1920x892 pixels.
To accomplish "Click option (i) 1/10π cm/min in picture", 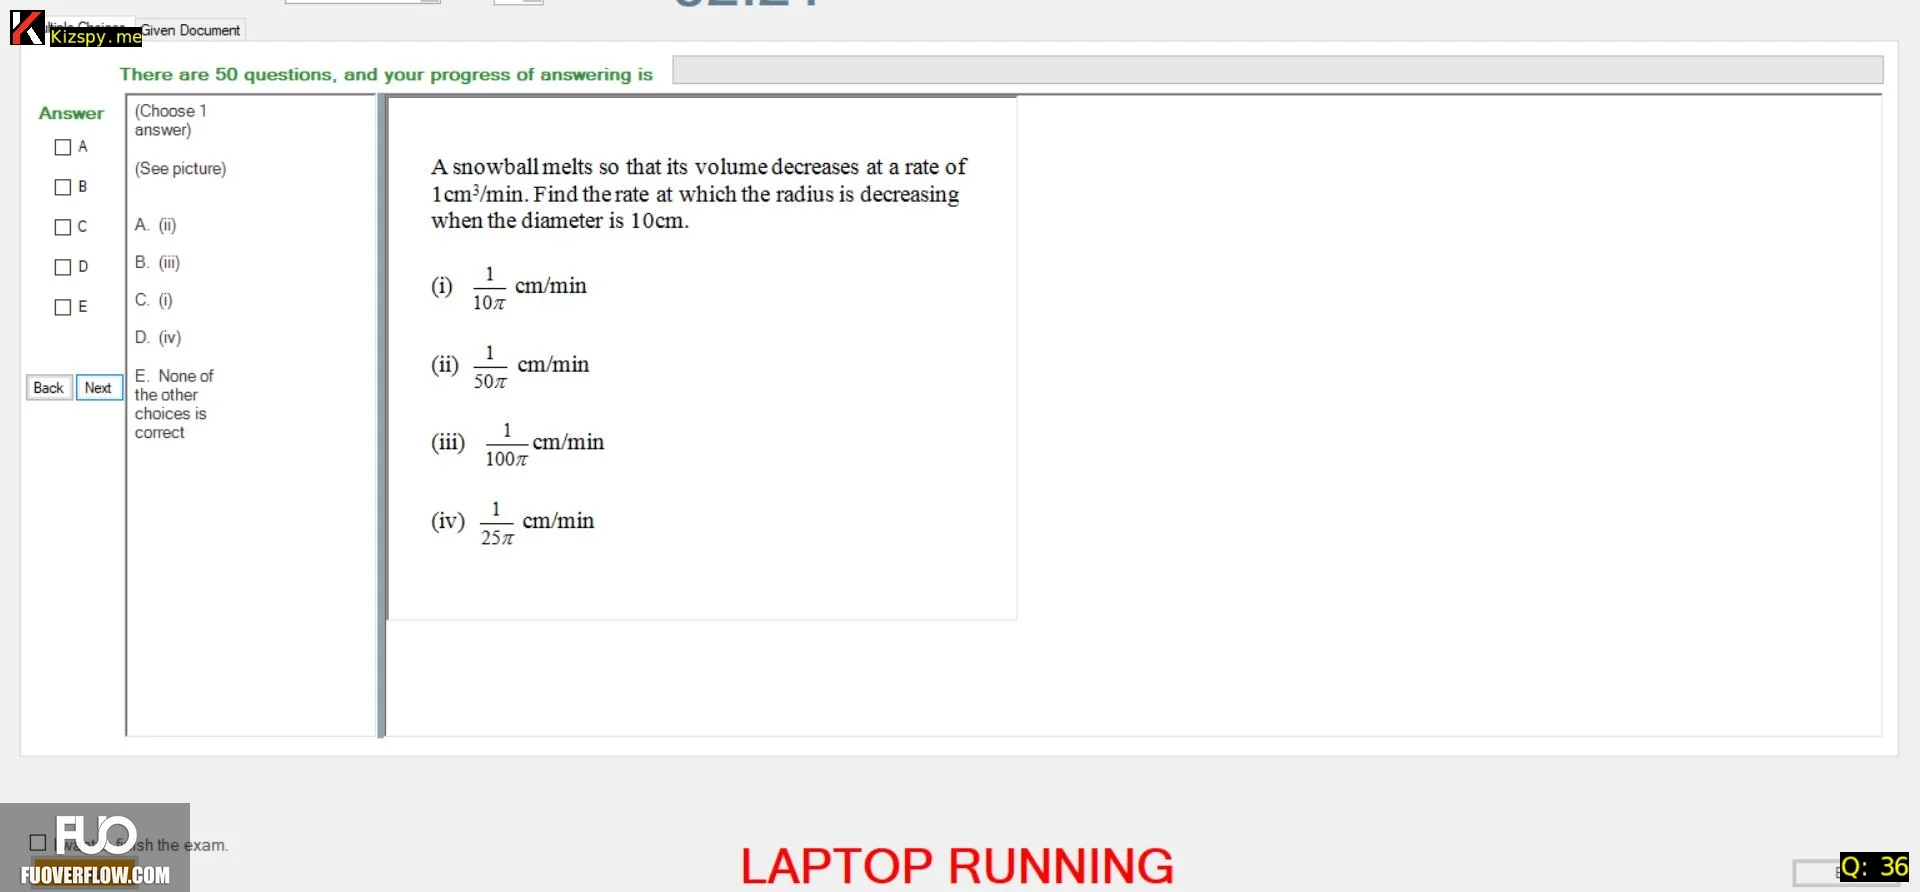I will pos(509,288).
